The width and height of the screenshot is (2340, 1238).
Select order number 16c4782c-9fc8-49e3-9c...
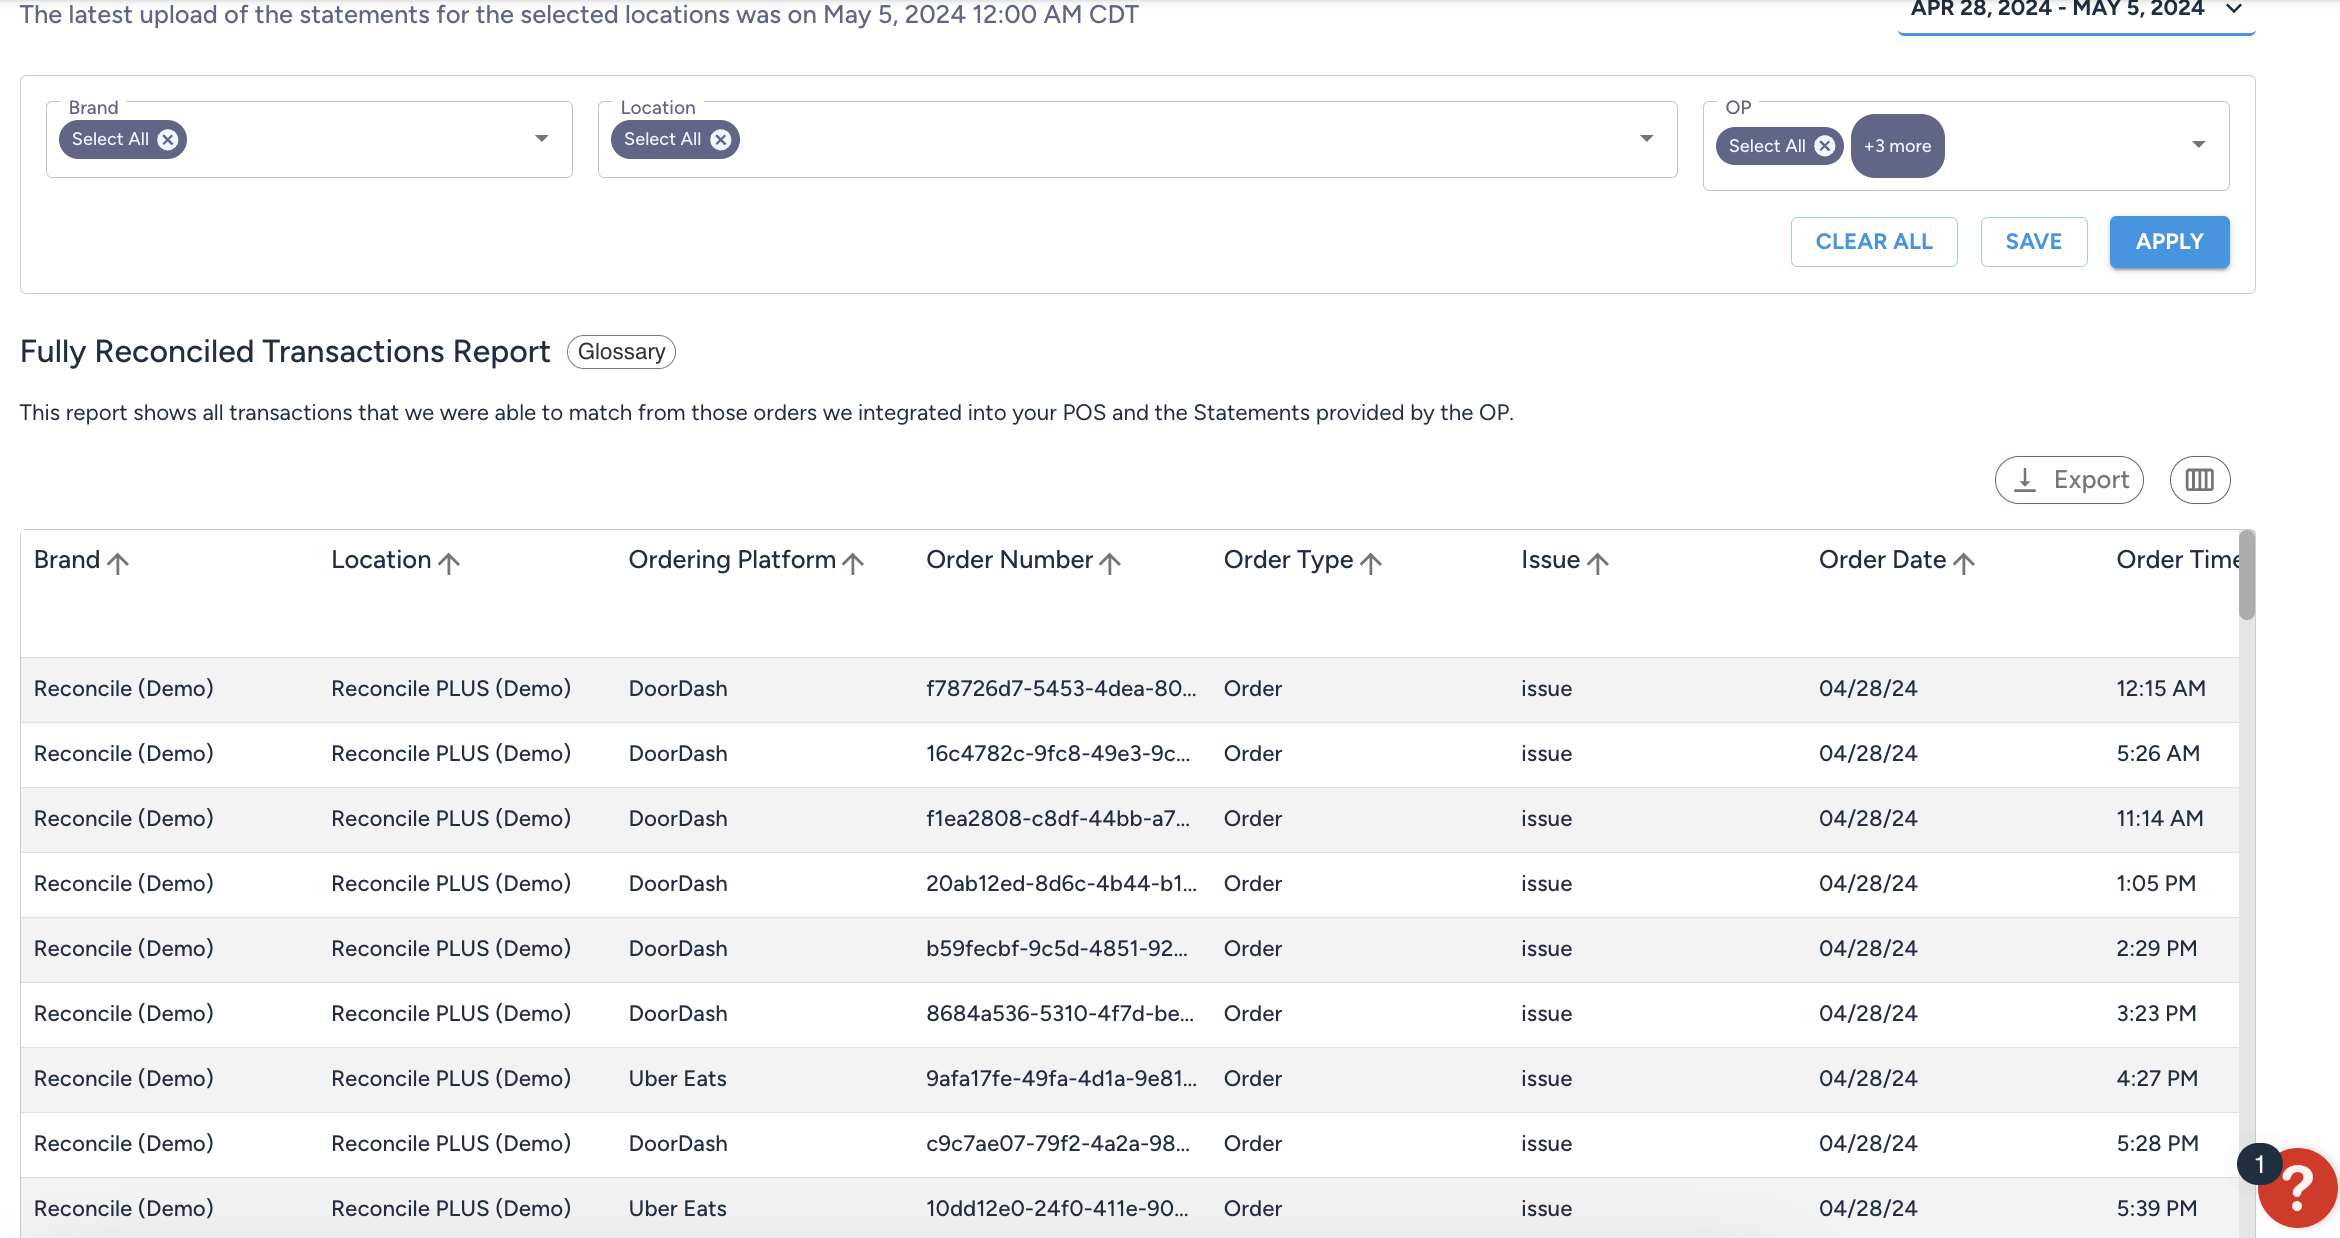[1058, 754]
